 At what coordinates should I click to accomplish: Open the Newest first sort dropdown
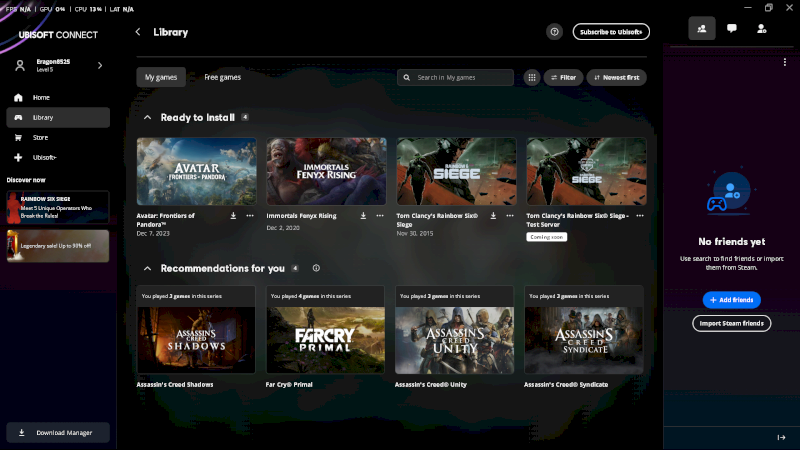(616, 78)
